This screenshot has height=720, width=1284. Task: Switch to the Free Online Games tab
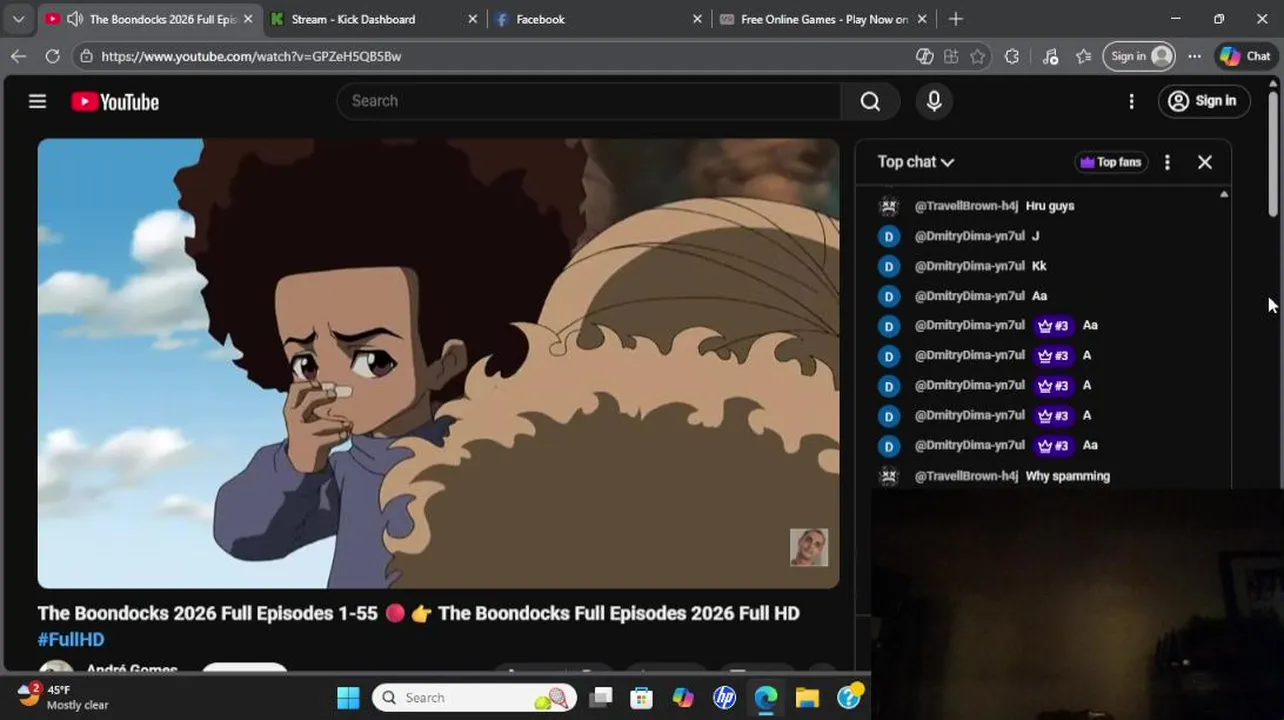[x=824, y=19]
